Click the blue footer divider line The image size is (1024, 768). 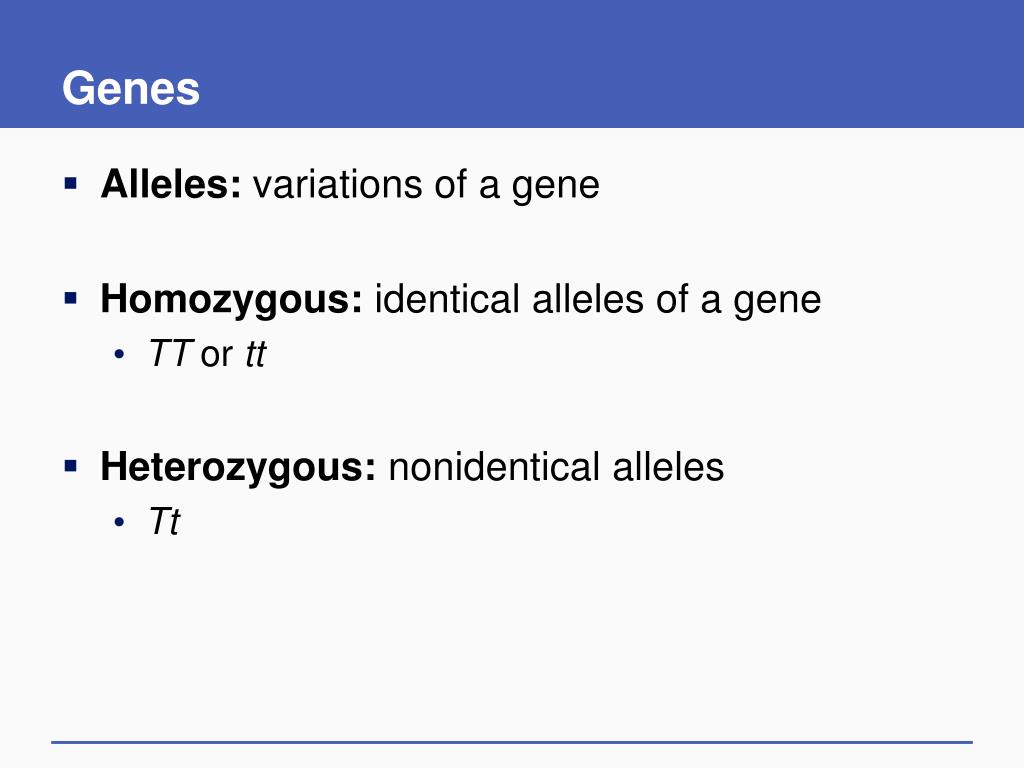[x=512, y=742]
